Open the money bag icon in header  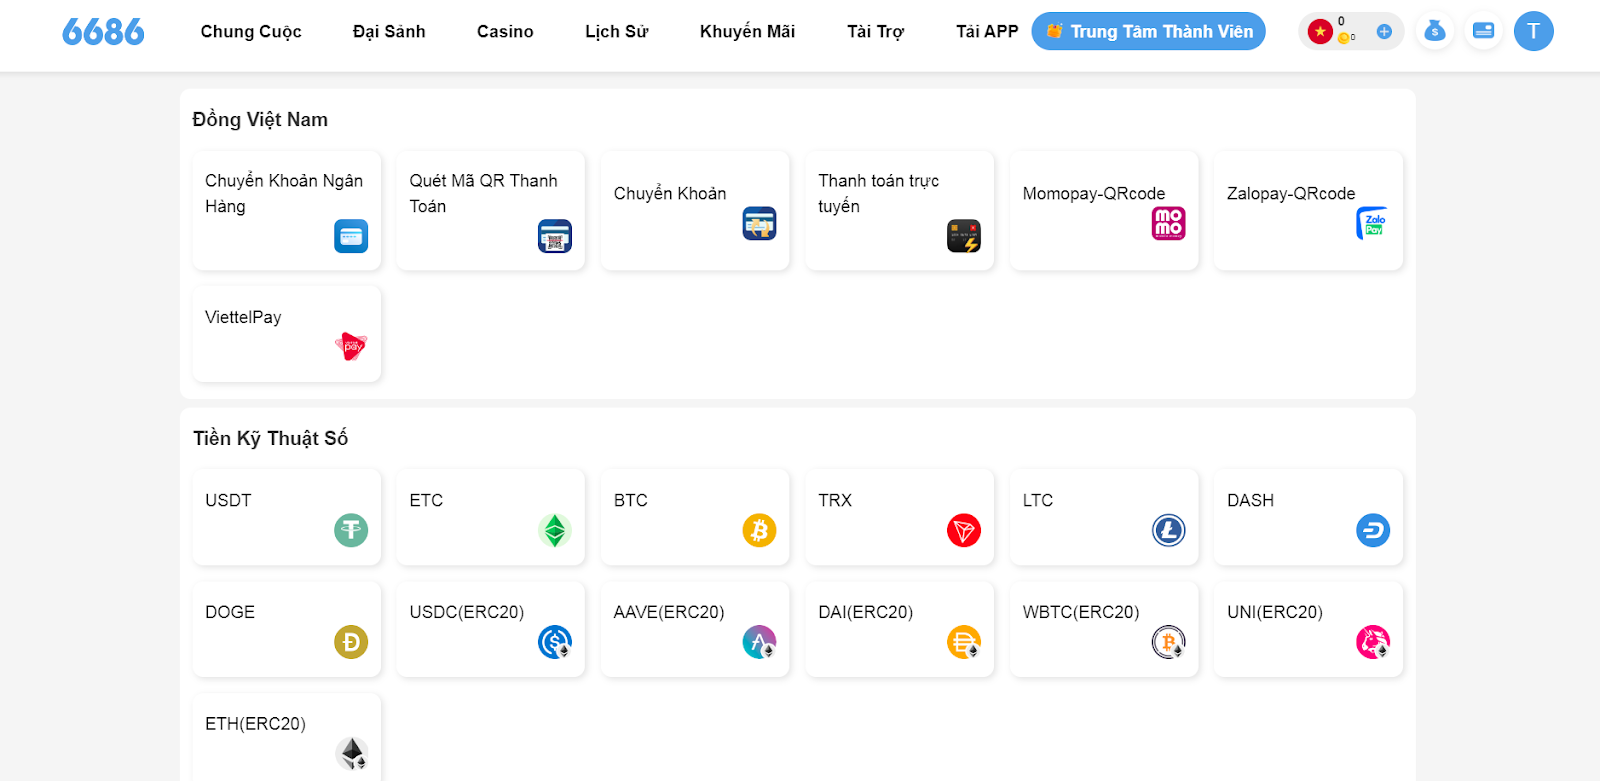(1435, 31)
